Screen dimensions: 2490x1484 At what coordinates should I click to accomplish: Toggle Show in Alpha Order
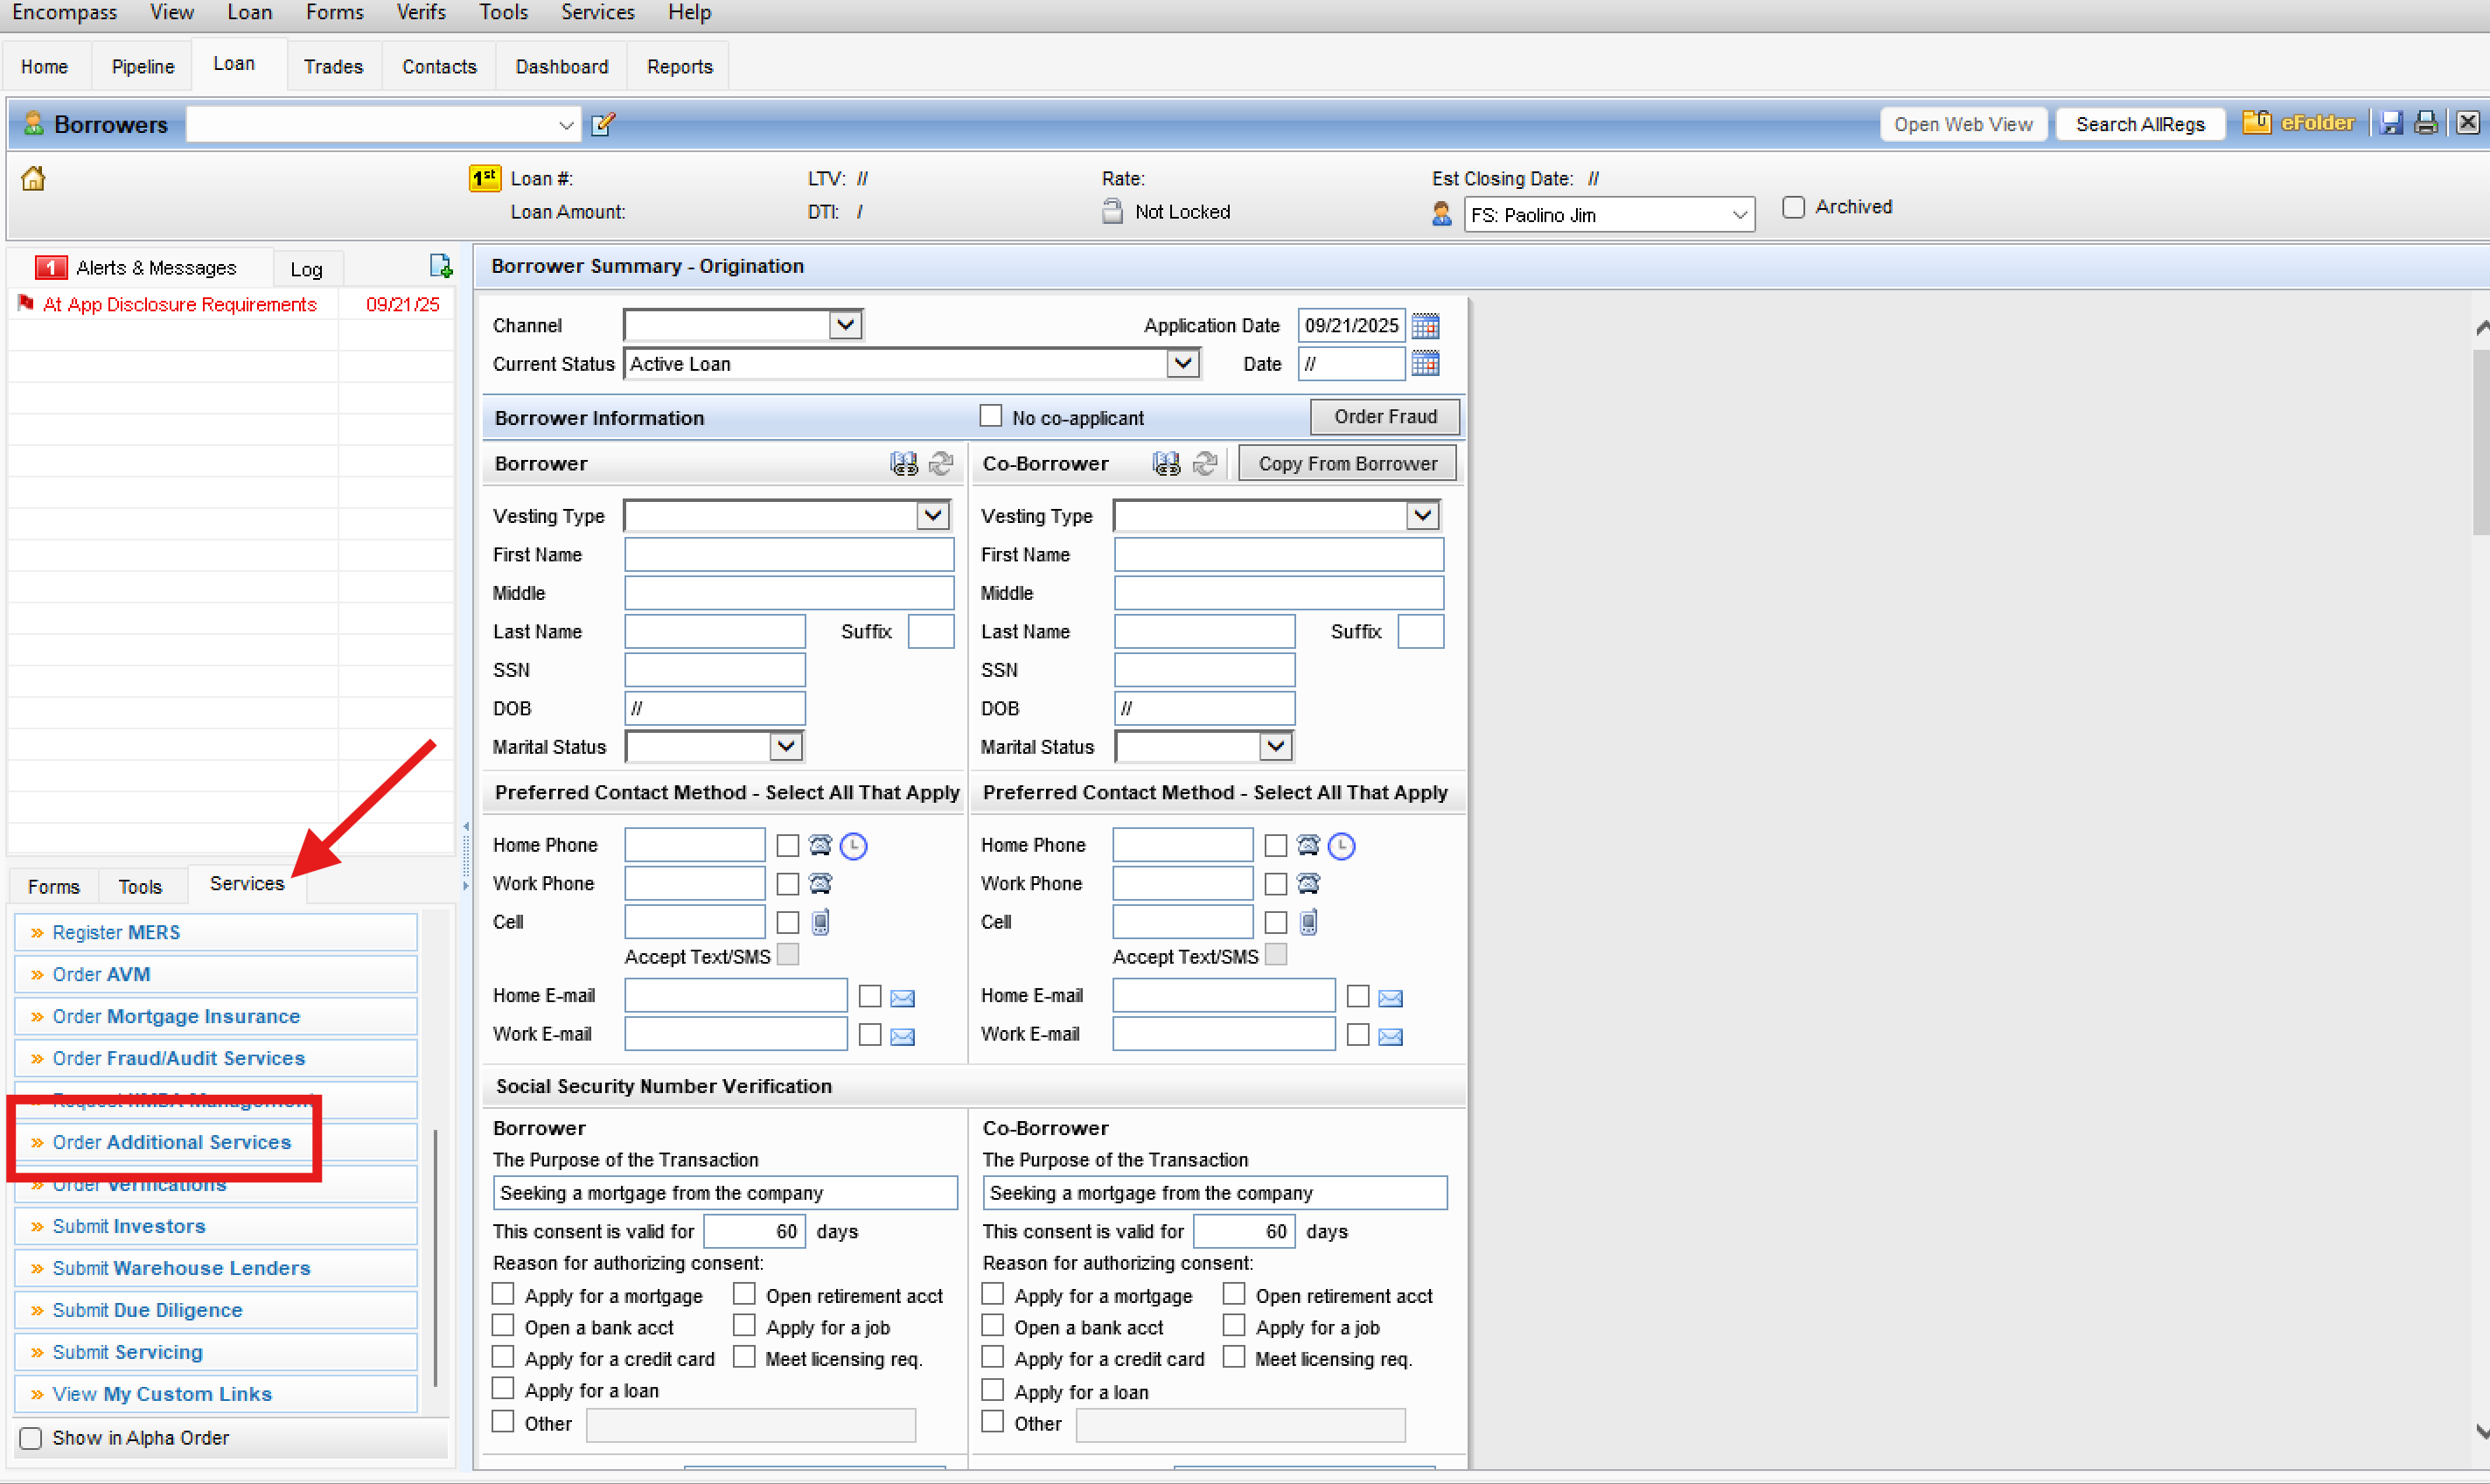pos(30,1438)
